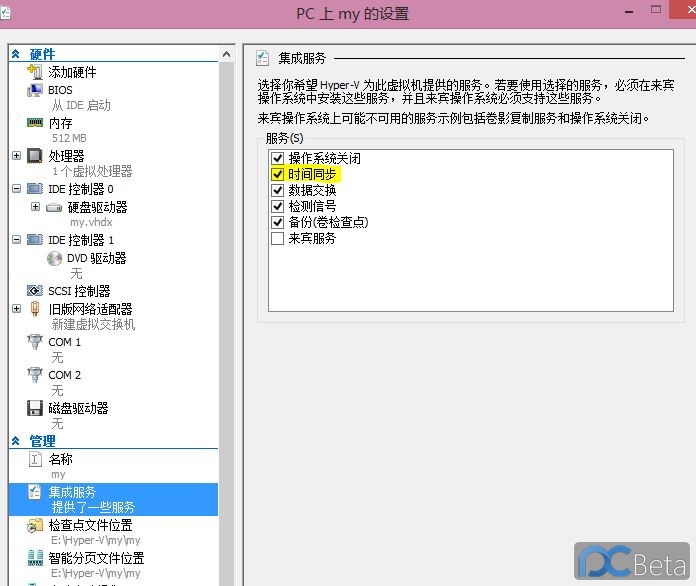Toggle the 时间同步 checkbox

(x=278, y=174)
